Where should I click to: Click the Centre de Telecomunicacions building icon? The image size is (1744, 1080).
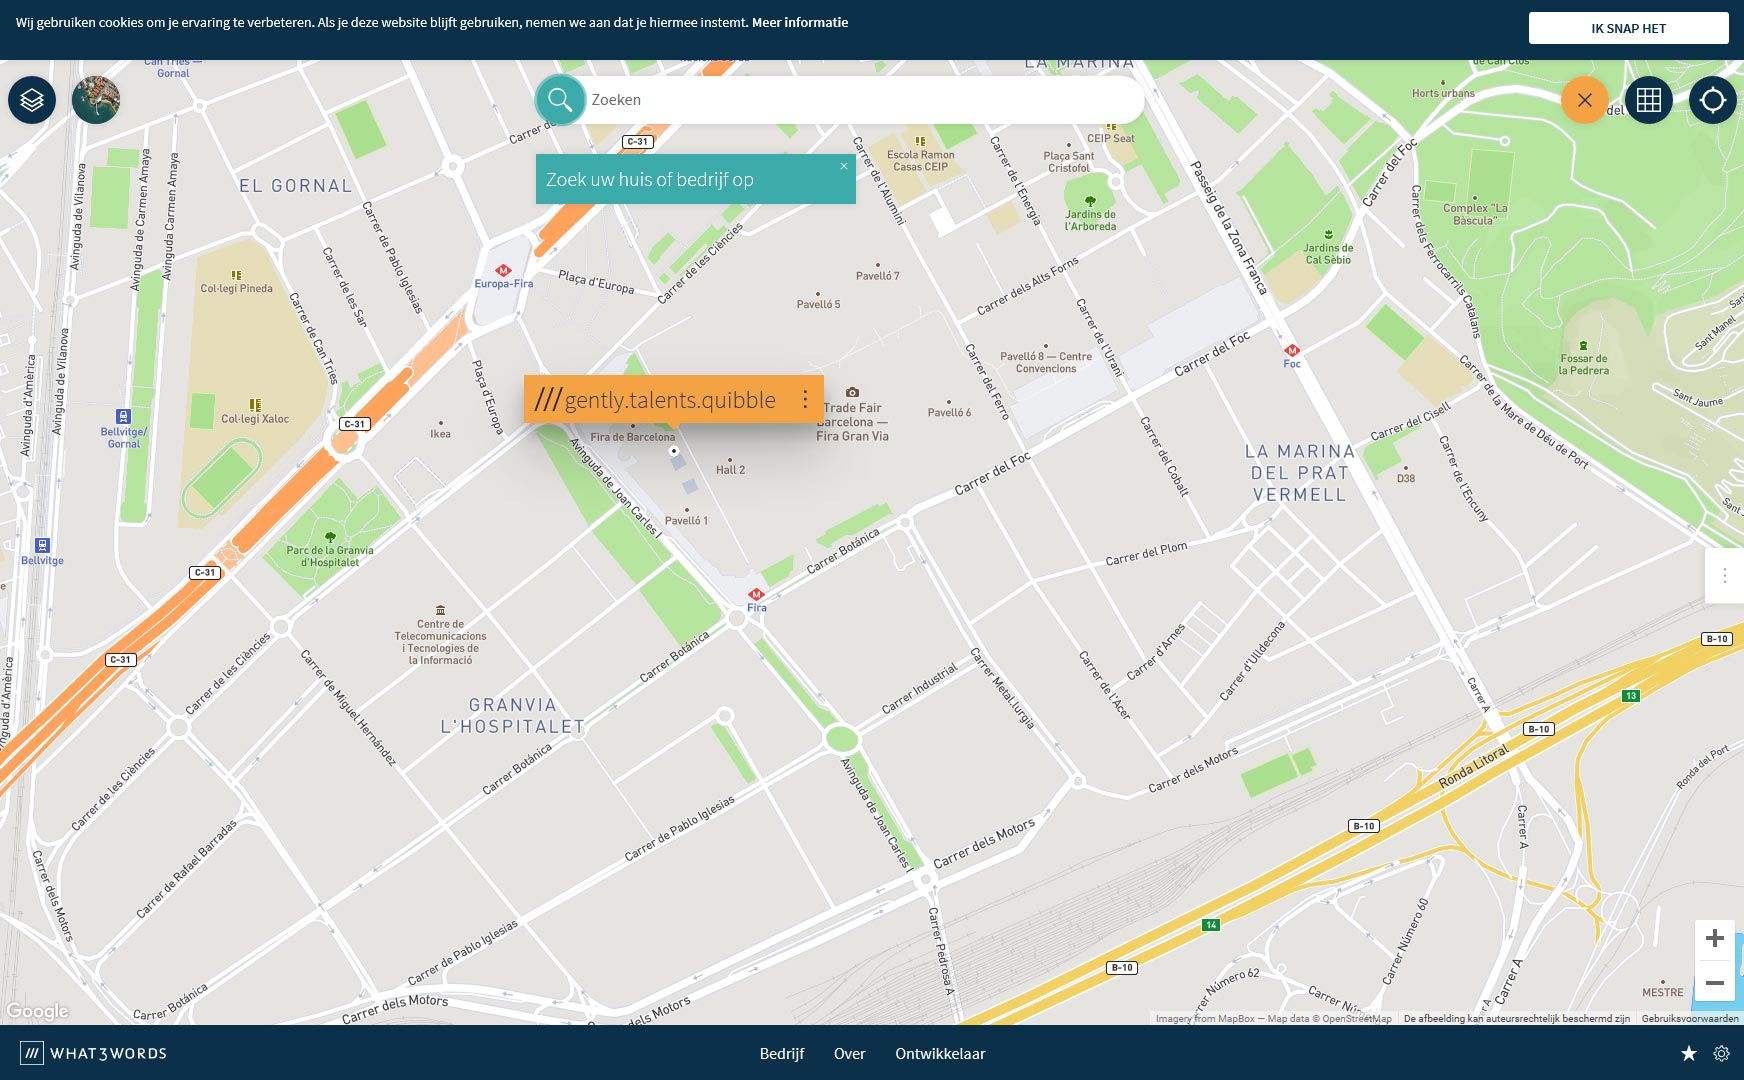tap(440, 610)
